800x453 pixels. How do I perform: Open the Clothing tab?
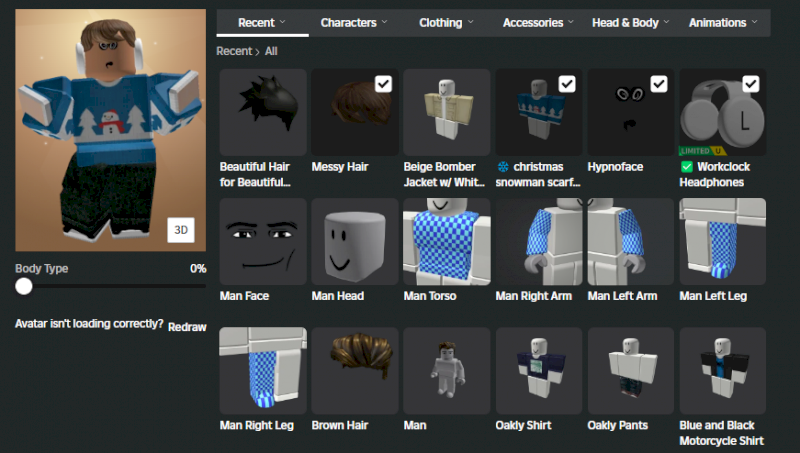pos(446,23)
